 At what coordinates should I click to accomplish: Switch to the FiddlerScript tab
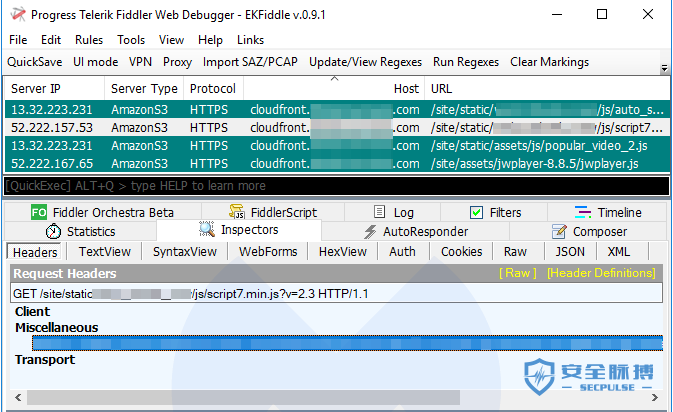(273, 212)
